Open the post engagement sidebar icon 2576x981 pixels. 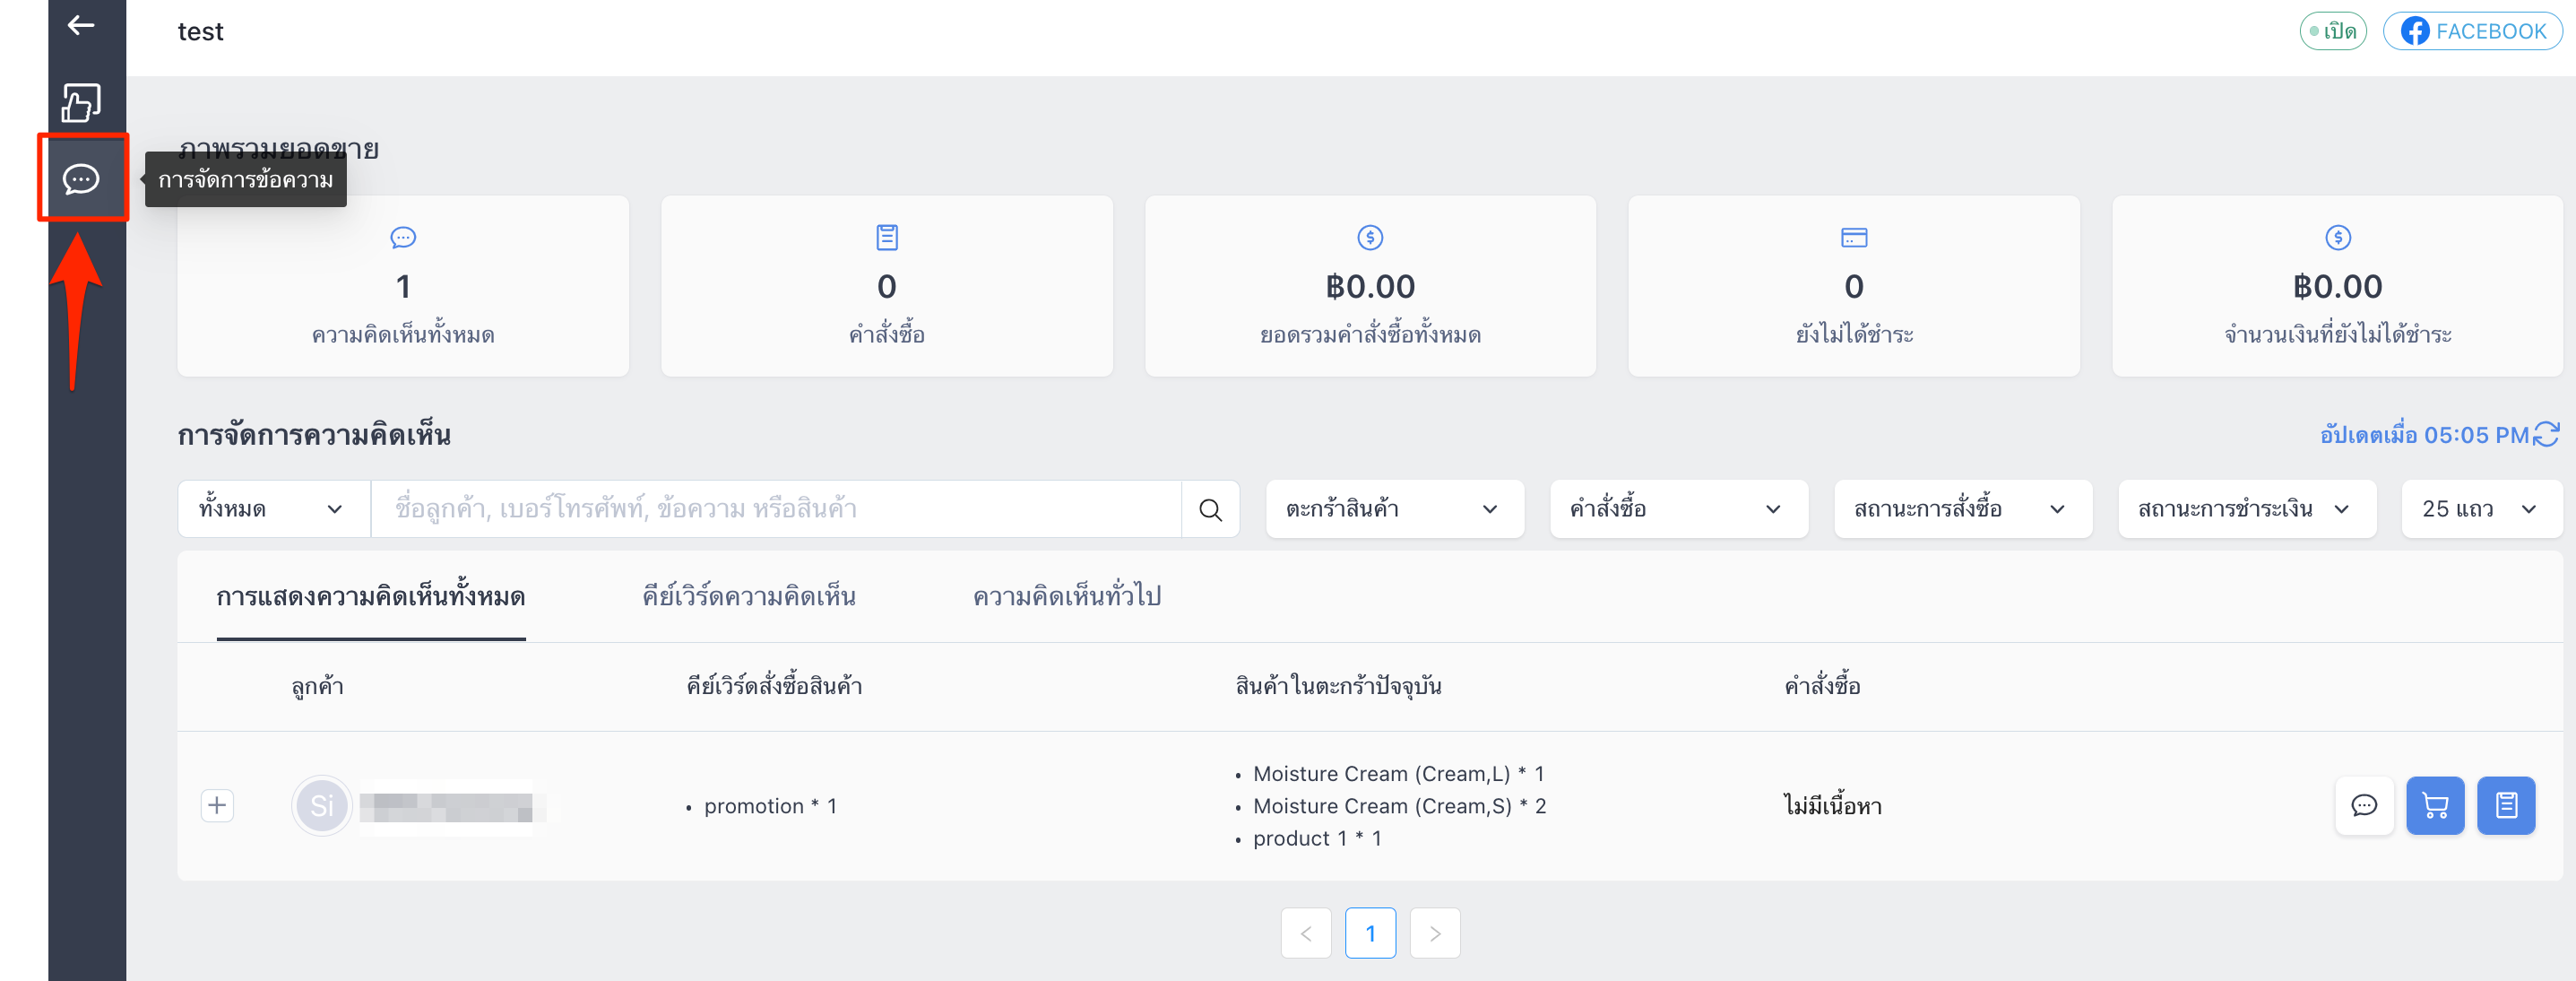click(x=81, y=102)
